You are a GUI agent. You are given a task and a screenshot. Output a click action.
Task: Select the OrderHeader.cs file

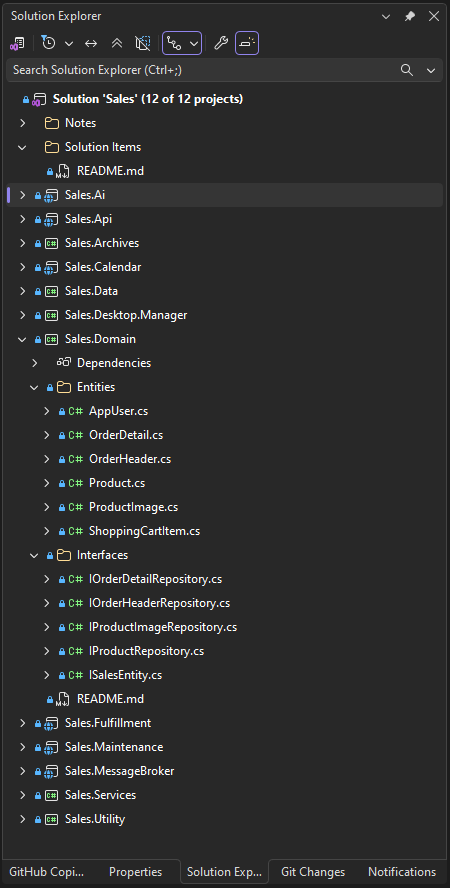pos(130,459)
